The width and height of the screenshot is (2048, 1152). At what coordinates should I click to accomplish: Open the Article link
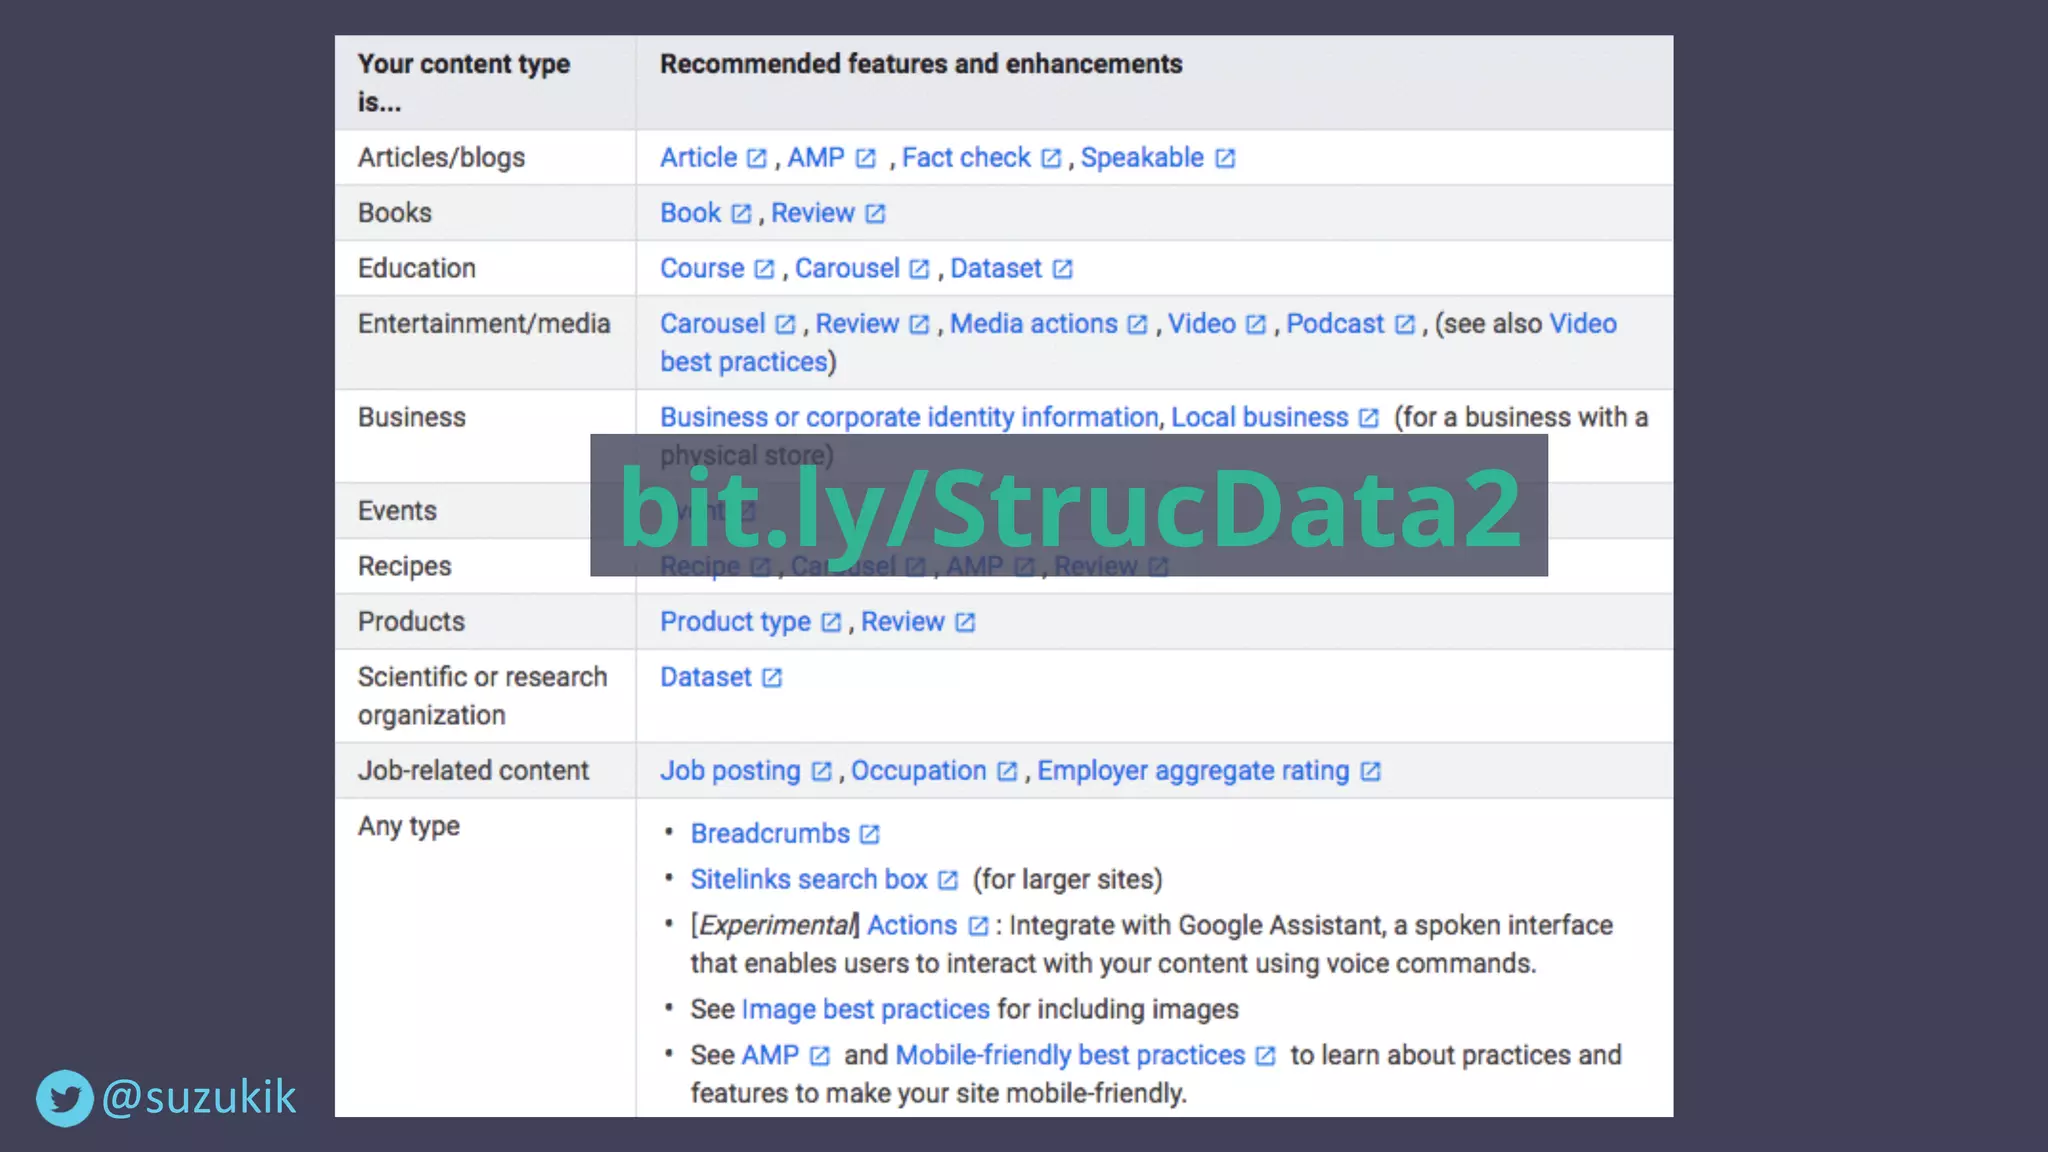[698, 158]
